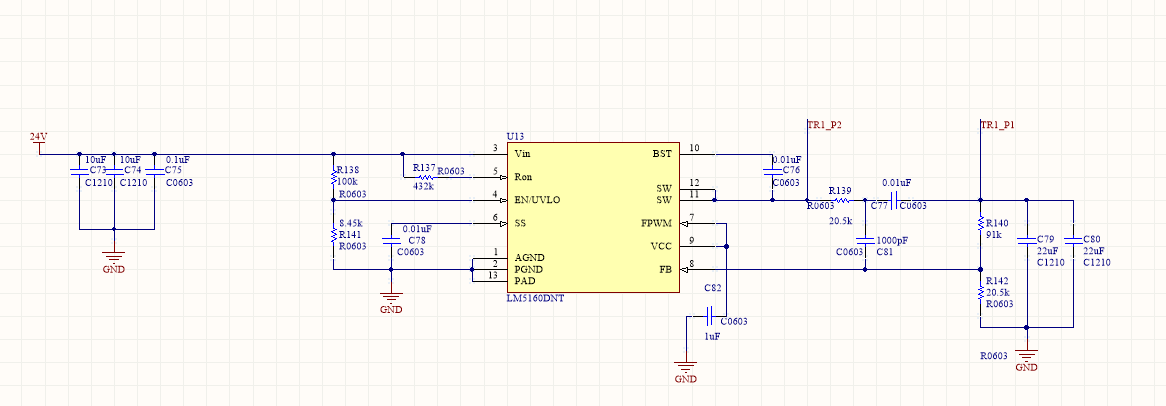Click the TR1_P2 net label

click(x=824, y=126)
